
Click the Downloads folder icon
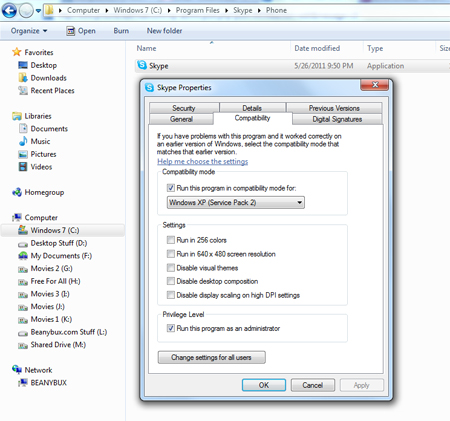pyautogui.click(x=23, y=78)
